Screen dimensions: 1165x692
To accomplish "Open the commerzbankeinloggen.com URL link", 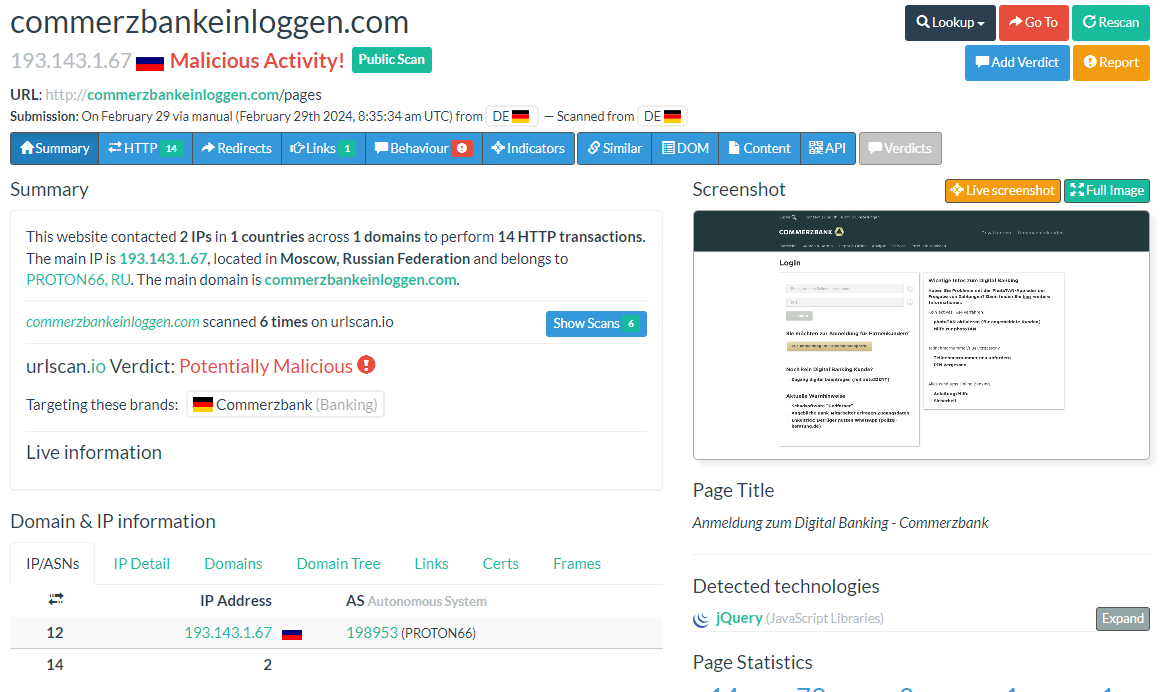I will pyautogui.click(x=183, y=94).
